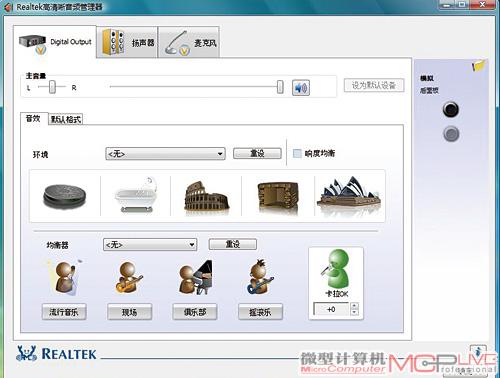Viewport: 500px width, 378px height.
Task: Click the gray rear analog jack
Action: click(451, 134)
